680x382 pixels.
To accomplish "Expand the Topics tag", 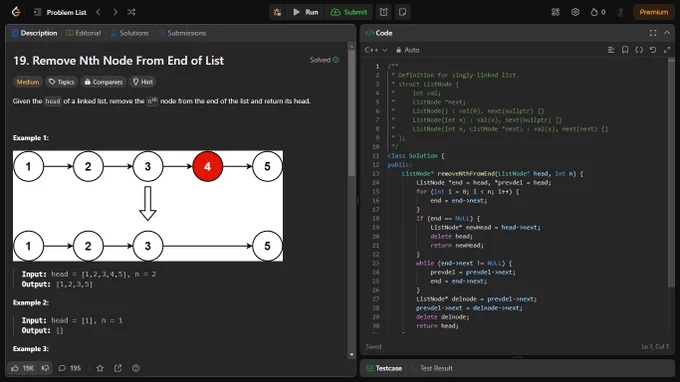I will pyautogui.click(x=62, y=82).
